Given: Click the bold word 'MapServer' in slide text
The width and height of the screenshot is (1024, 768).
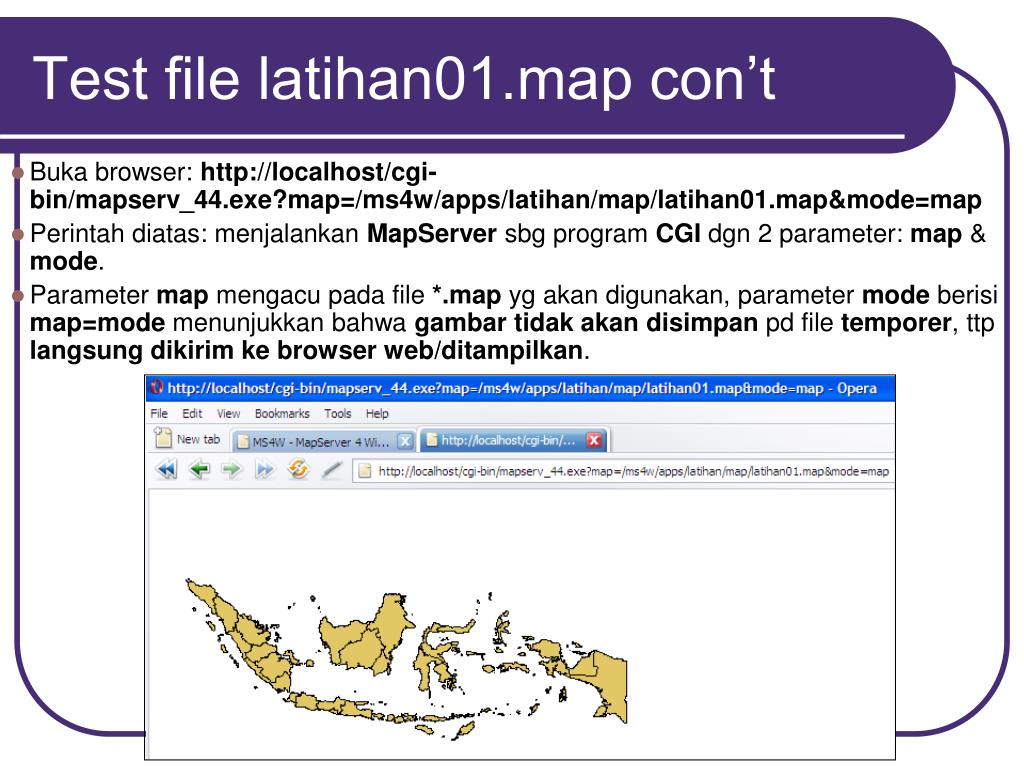Looking at the screenshot, I should [432, 234].
